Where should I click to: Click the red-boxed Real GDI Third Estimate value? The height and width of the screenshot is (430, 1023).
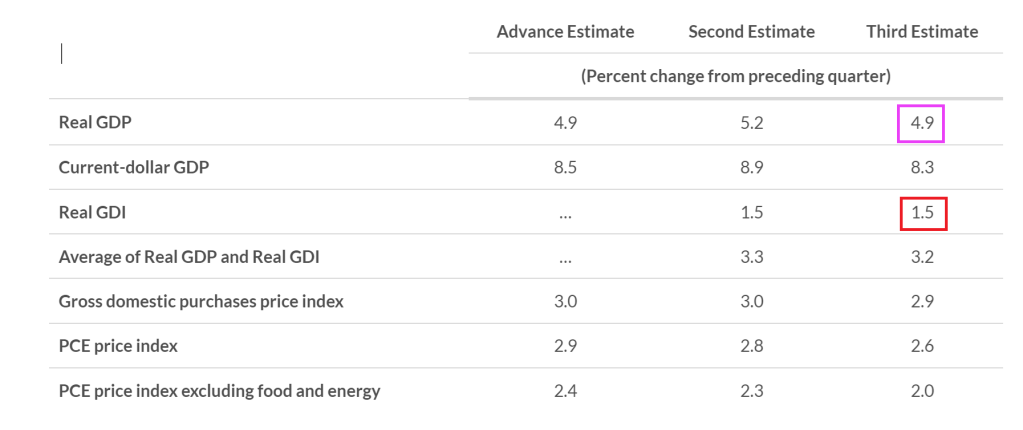pyautogui.click(x=922, y=213)
